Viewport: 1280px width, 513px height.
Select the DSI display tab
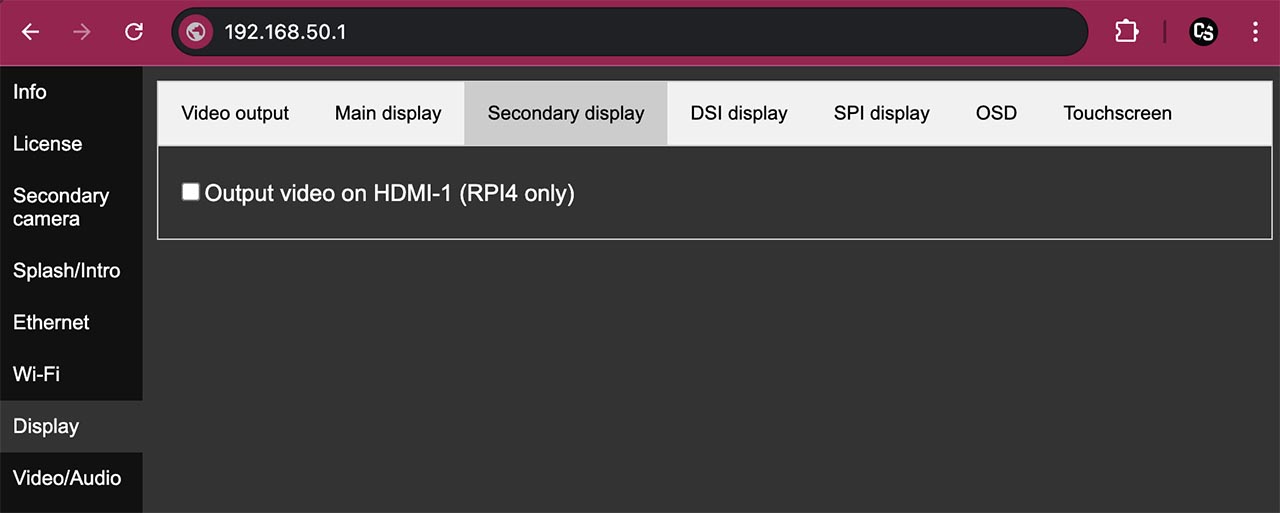coord(739,113)
